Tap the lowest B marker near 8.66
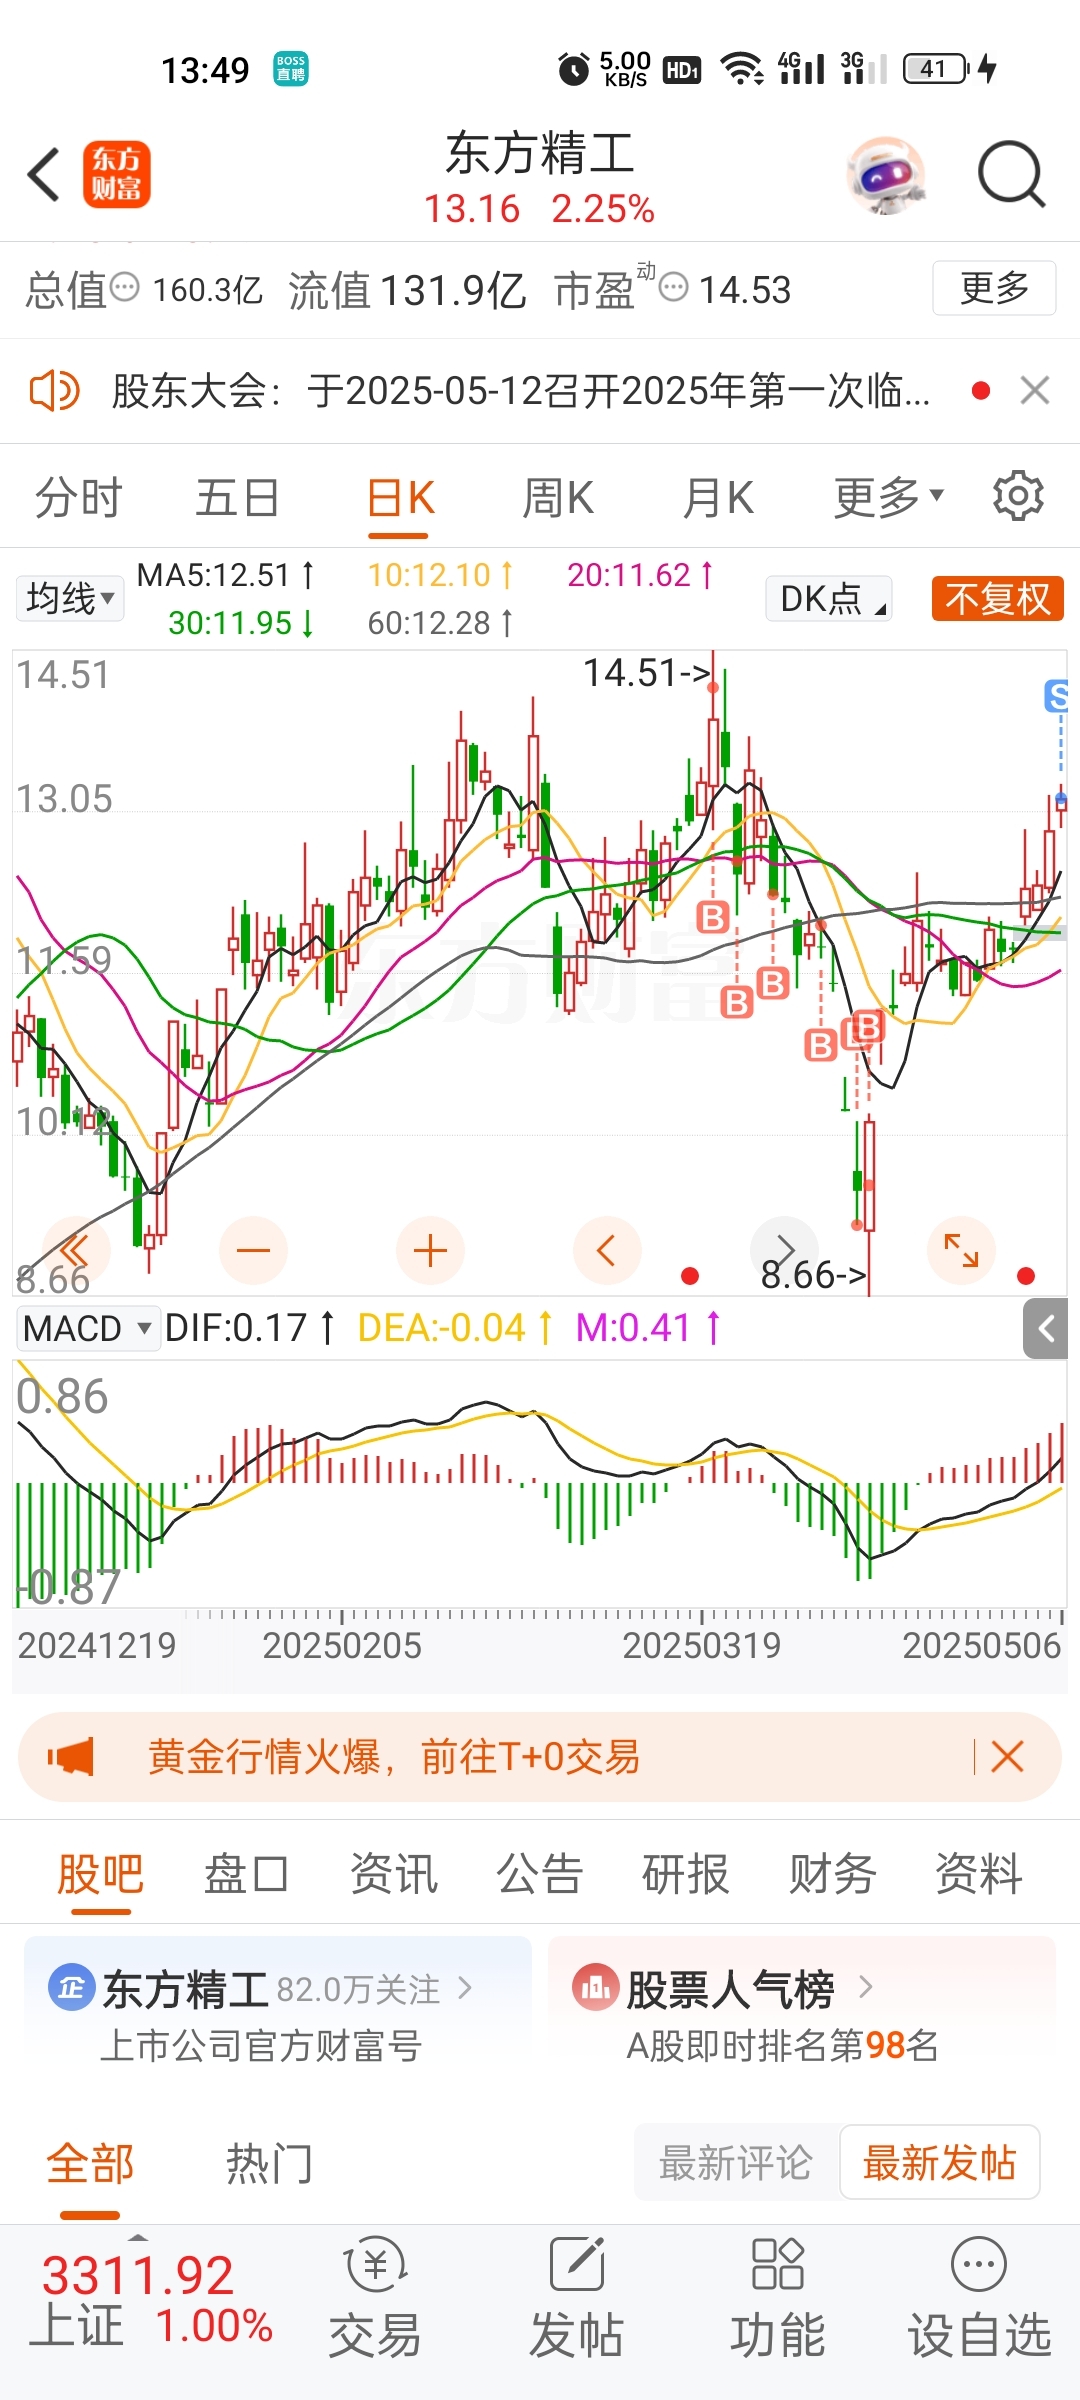 (820, 1046)
